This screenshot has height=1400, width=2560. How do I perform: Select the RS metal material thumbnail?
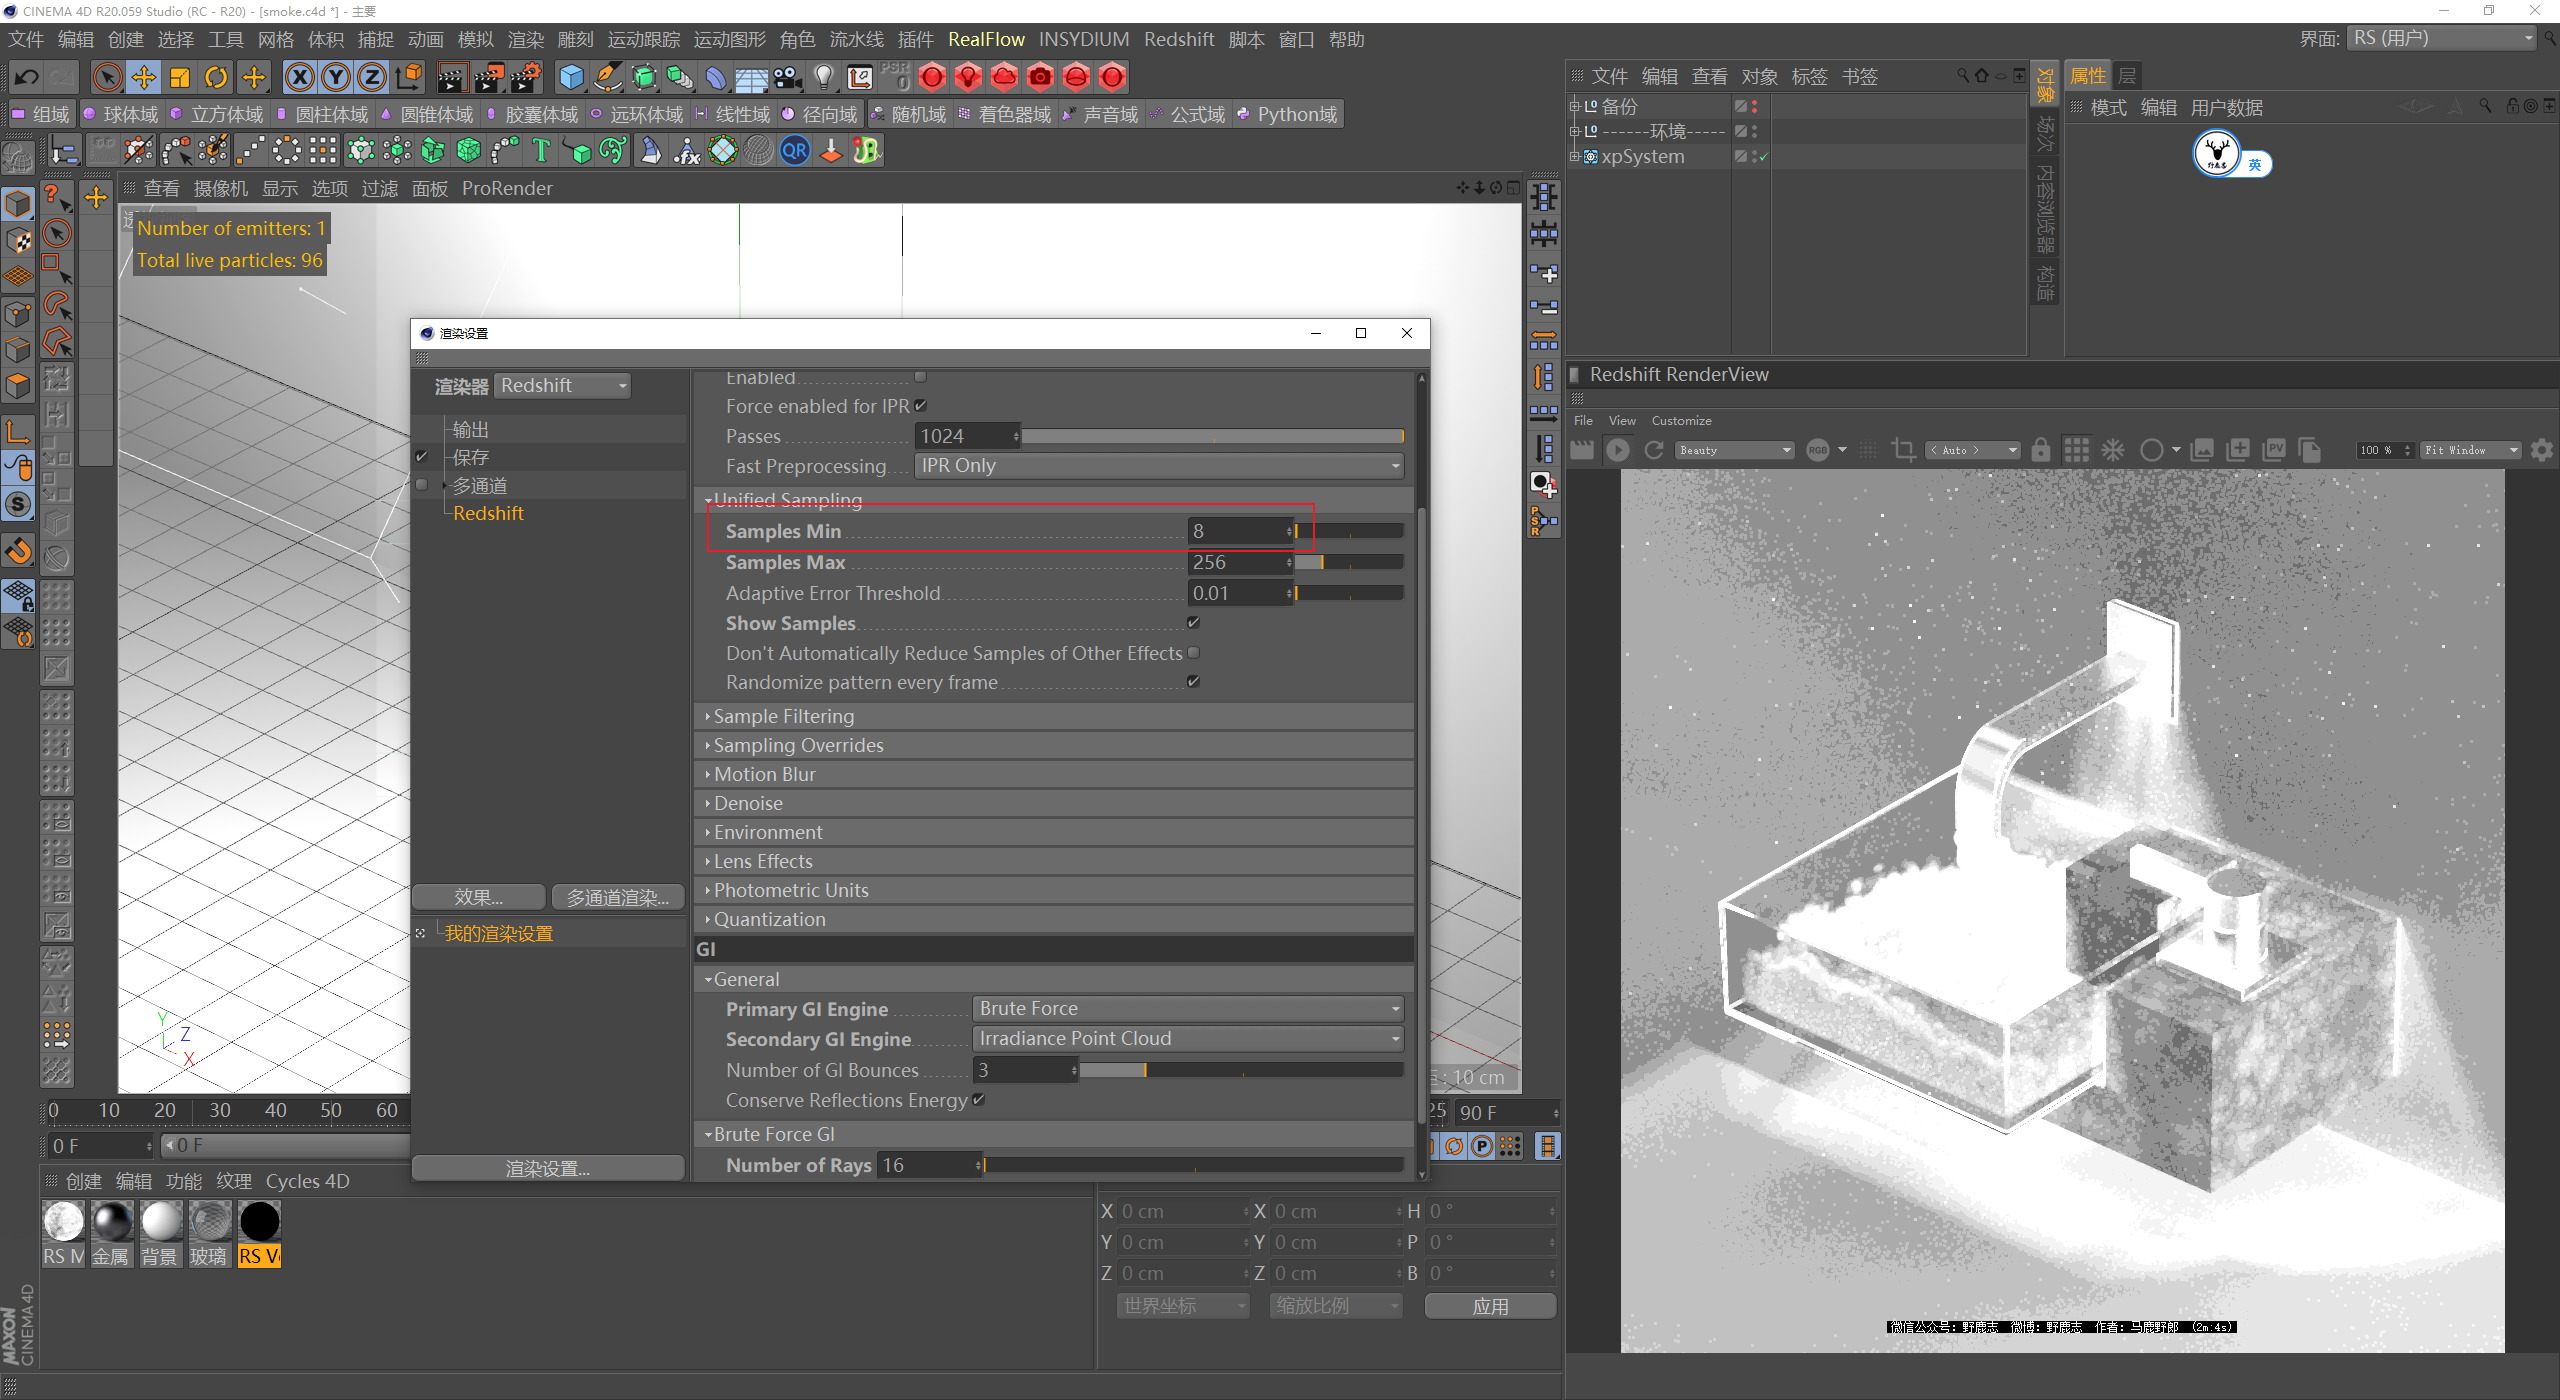pyautogui.click(x=111, y=1233)
